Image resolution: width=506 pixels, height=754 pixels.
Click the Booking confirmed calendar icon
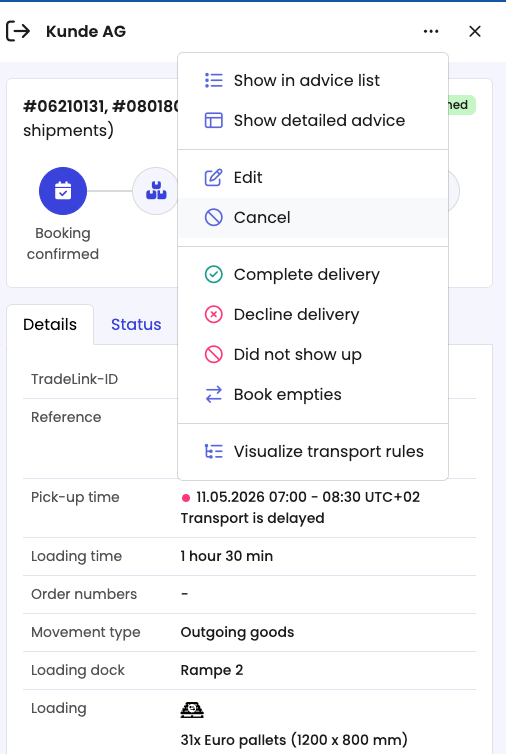[x=63, y=191]
